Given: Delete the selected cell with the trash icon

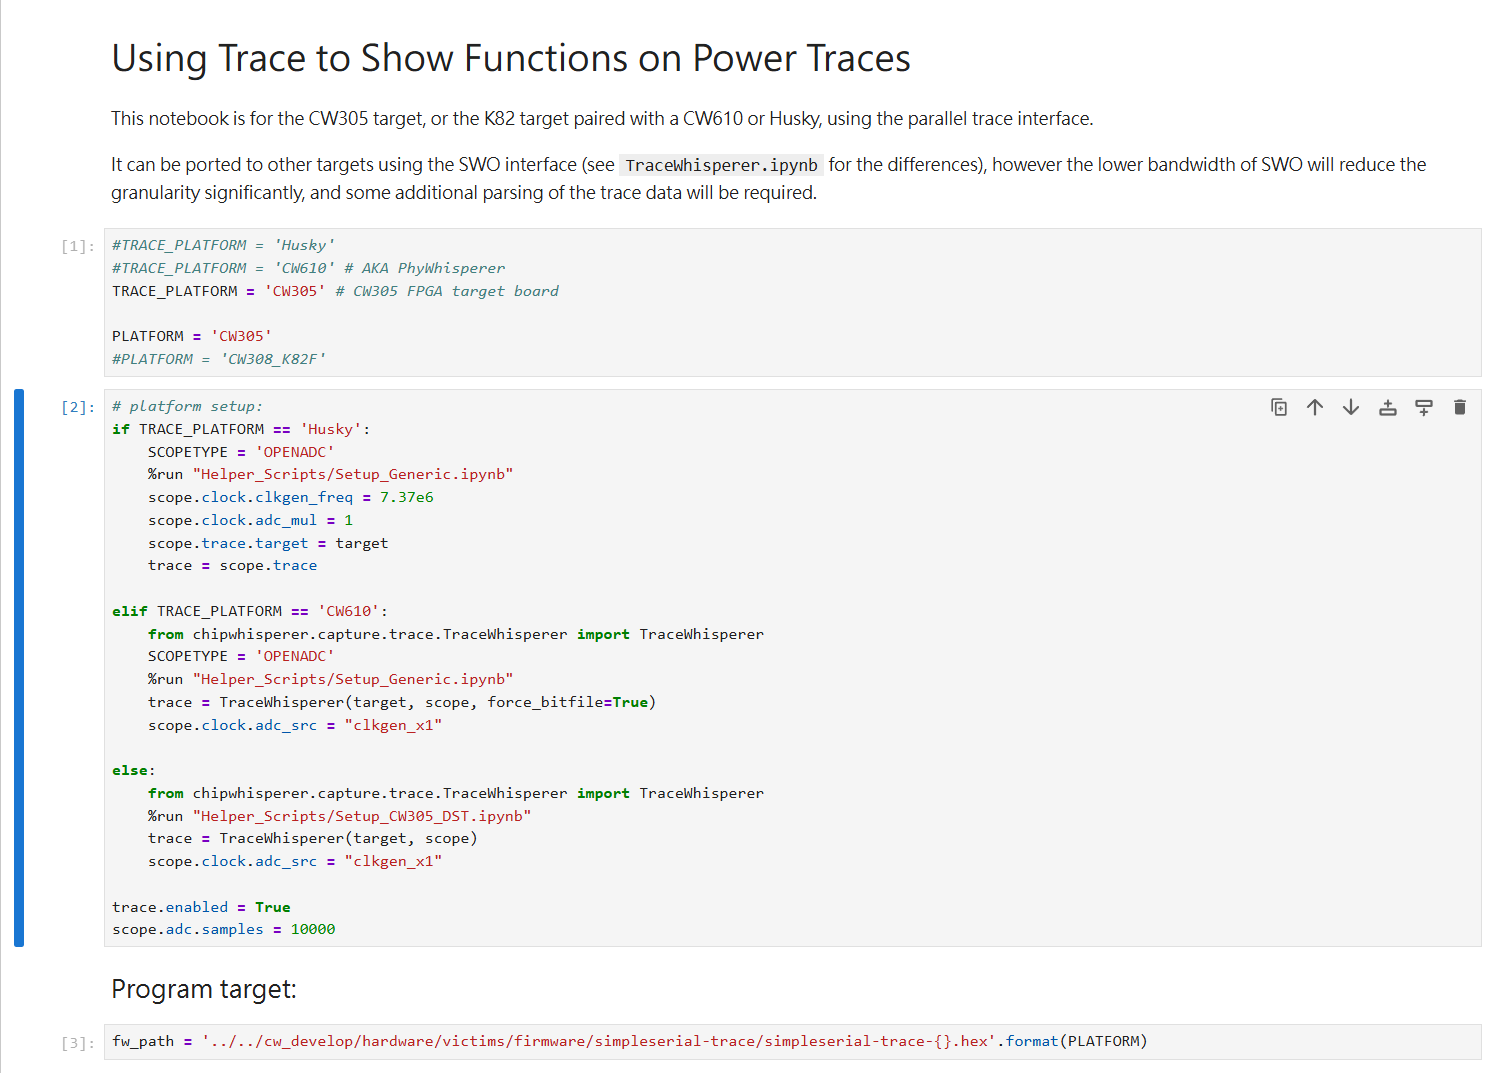Looking at the screenshot, I should coord(1459,407).
